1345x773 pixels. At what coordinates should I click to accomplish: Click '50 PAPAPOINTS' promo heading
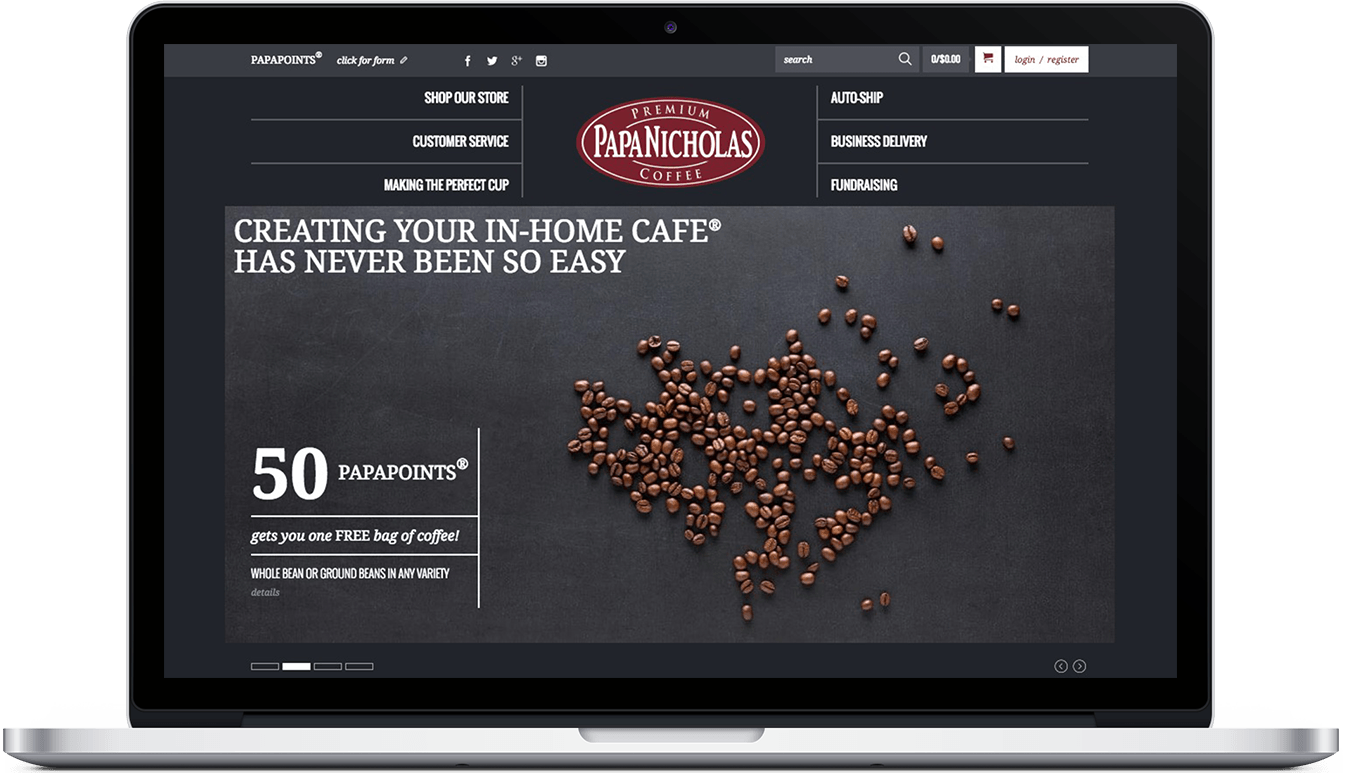360,473
